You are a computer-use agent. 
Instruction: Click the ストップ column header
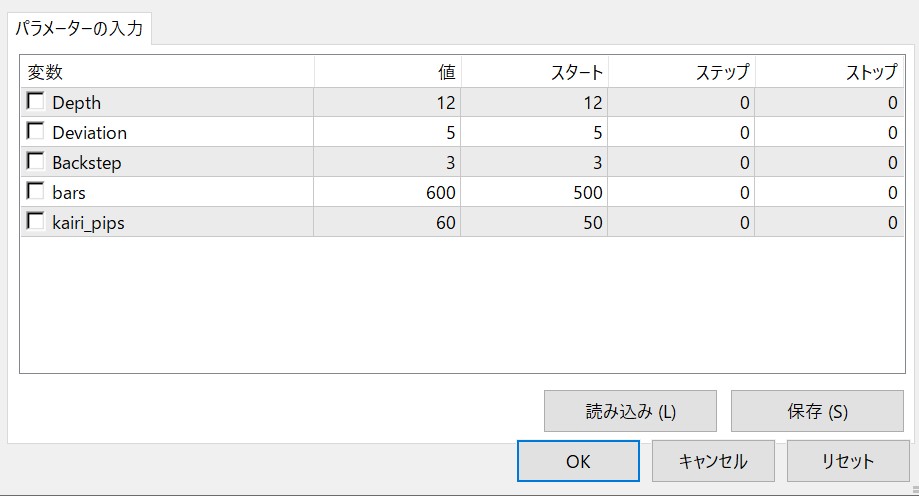[830, 72]
